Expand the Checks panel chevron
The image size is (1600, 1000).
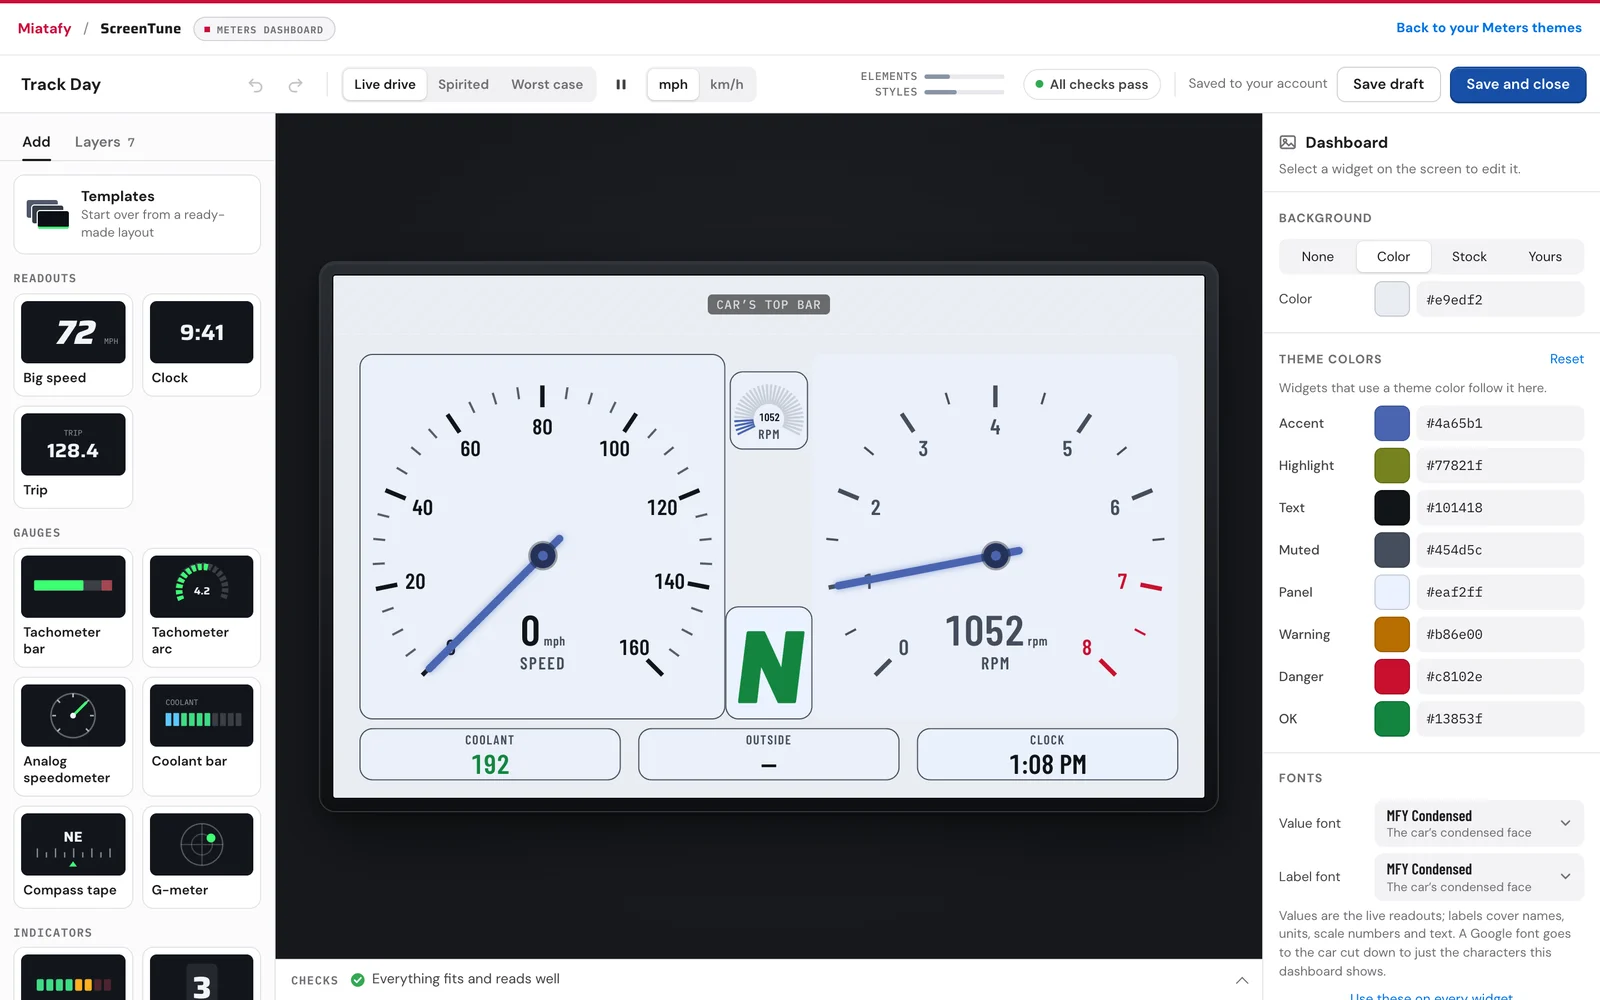(1242, 980)
